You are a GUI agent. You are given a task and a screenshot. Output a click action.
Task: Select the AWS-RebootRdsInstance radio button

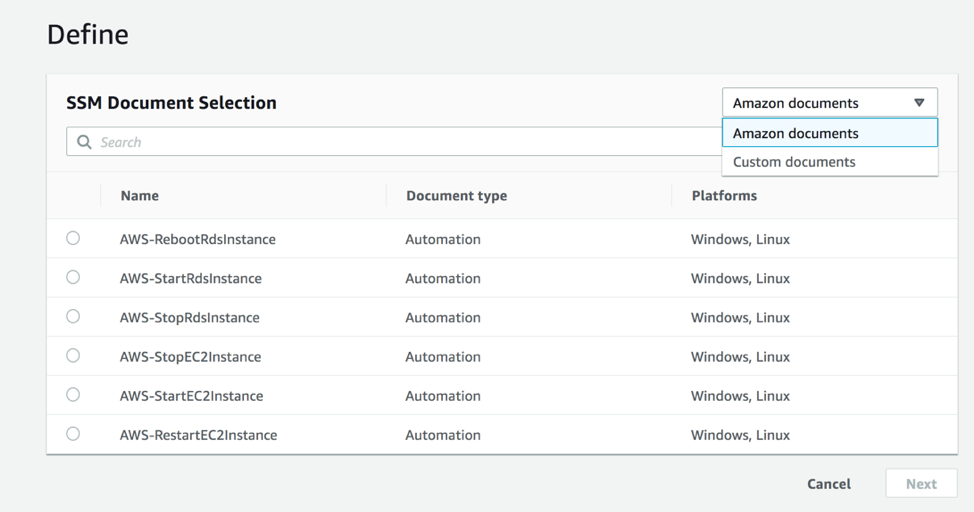click(x=73, y=238)
